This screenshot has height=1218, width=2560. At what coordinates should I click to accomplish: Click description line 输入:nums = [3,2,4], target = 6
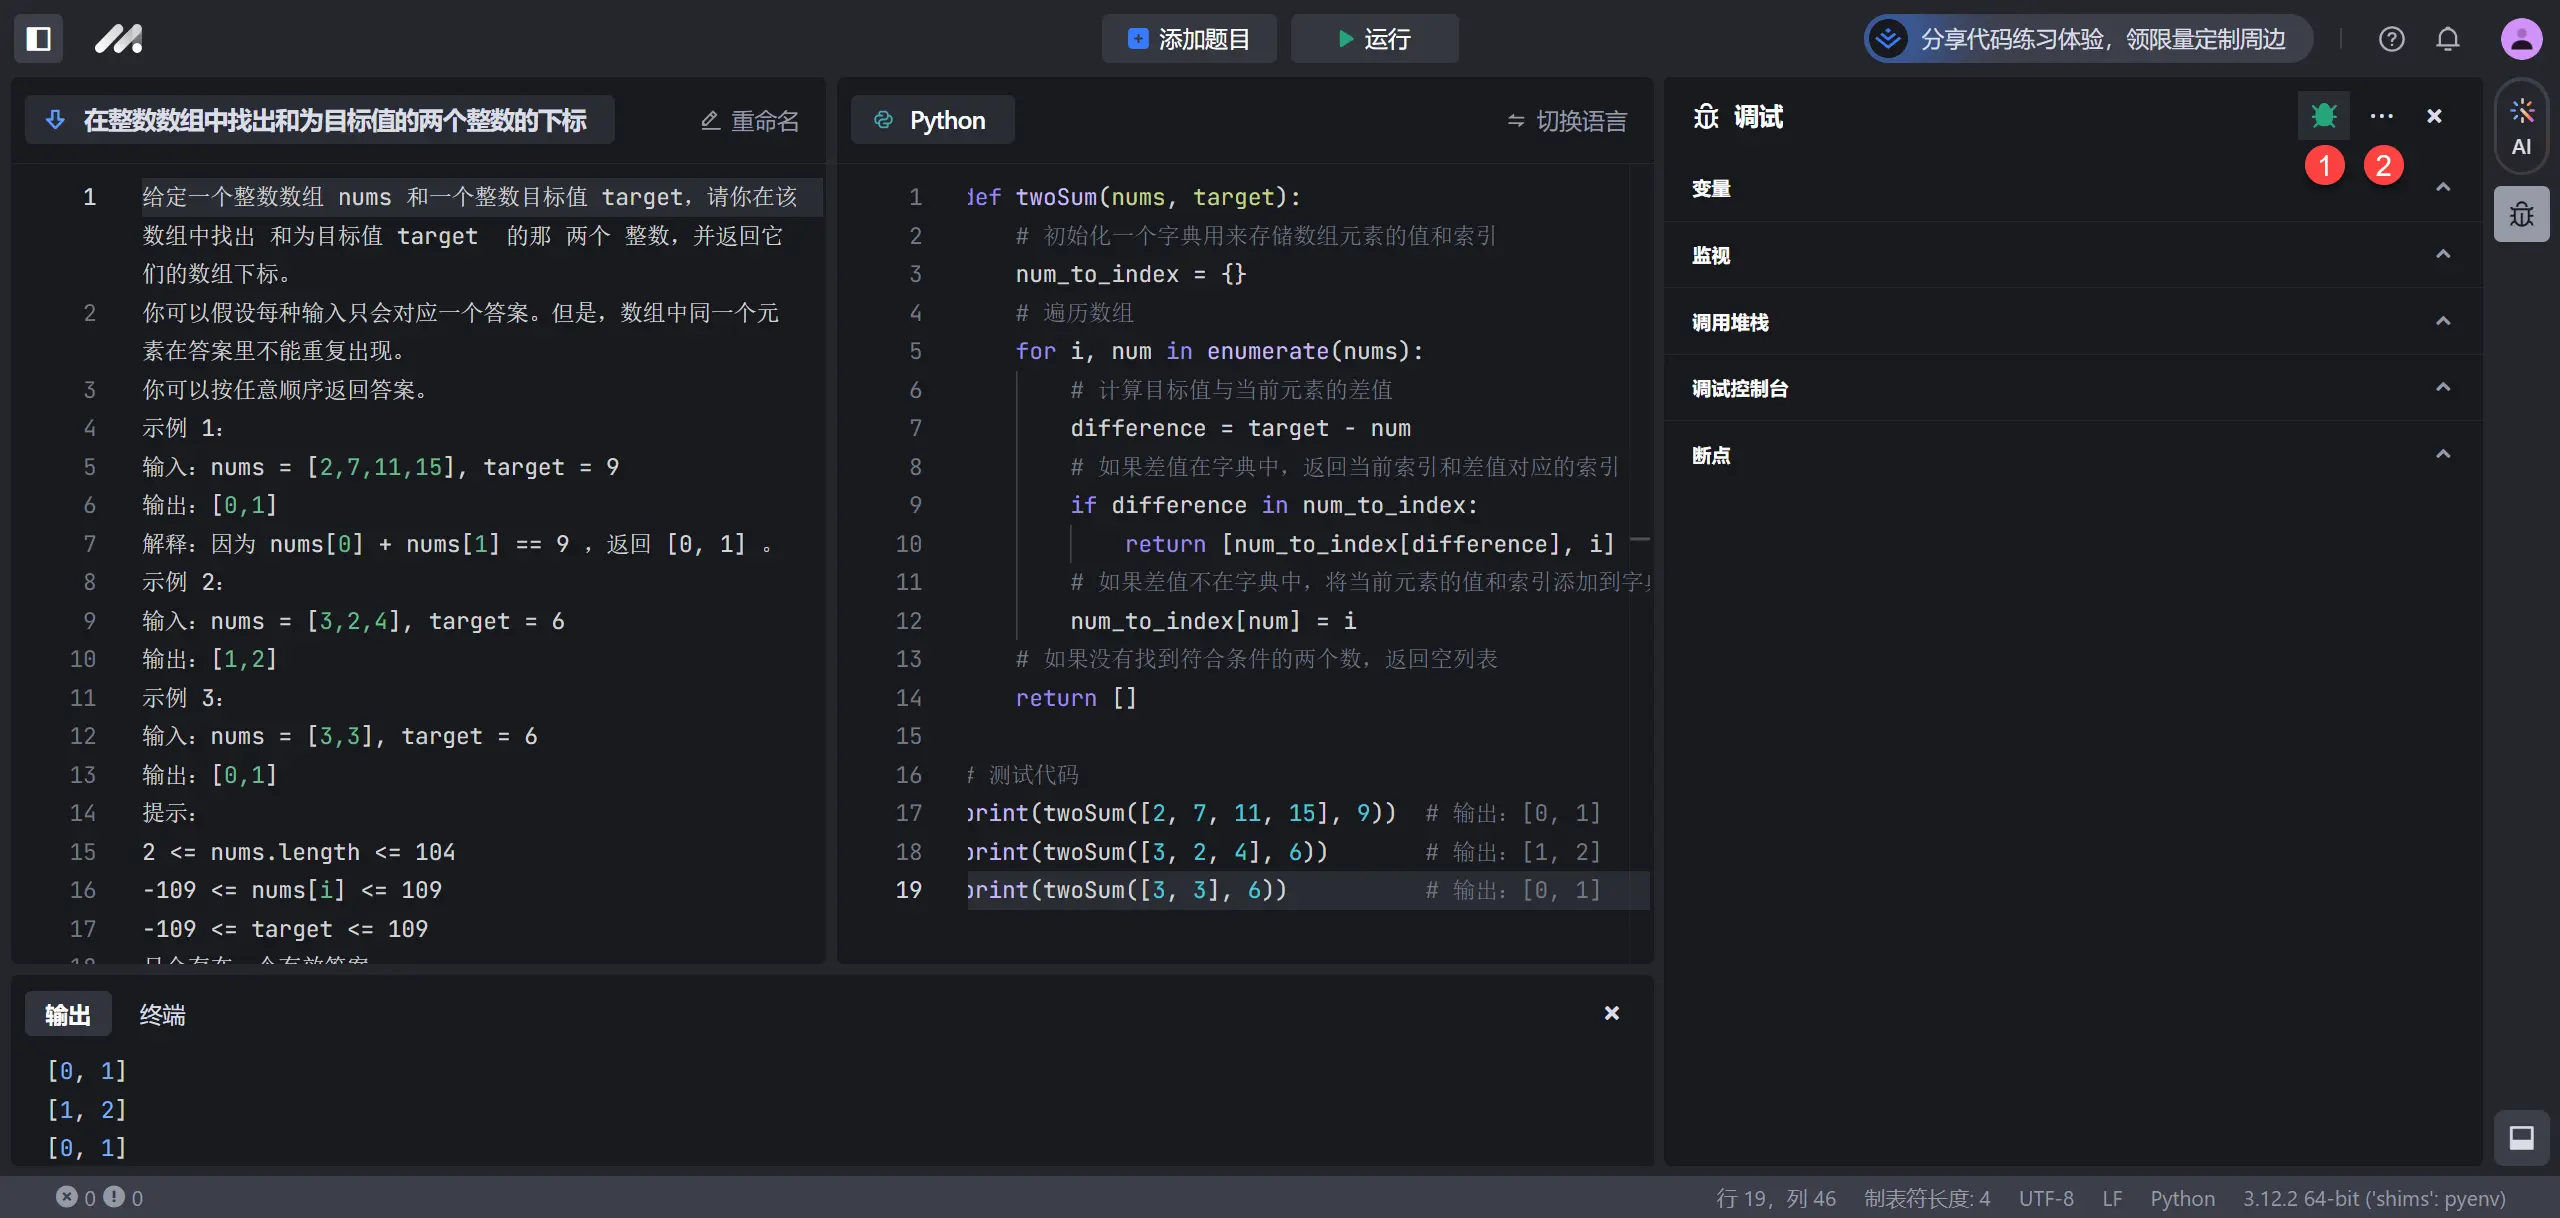click(353, 621)
